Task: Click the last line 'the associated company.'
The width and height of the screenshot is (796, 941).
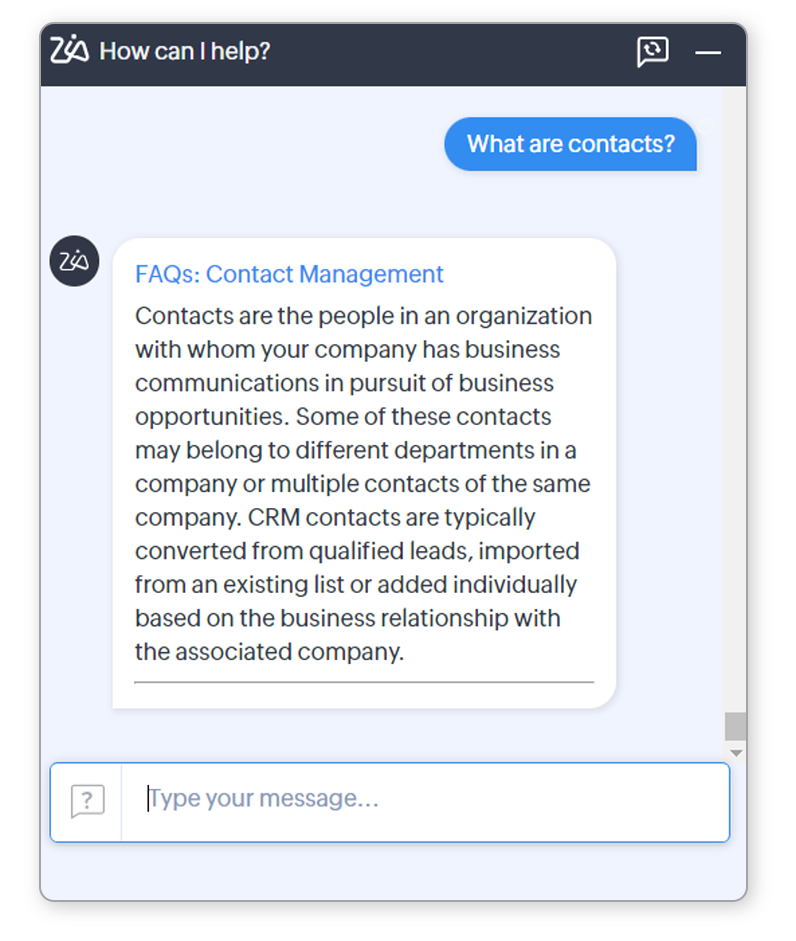Action: 268,652
